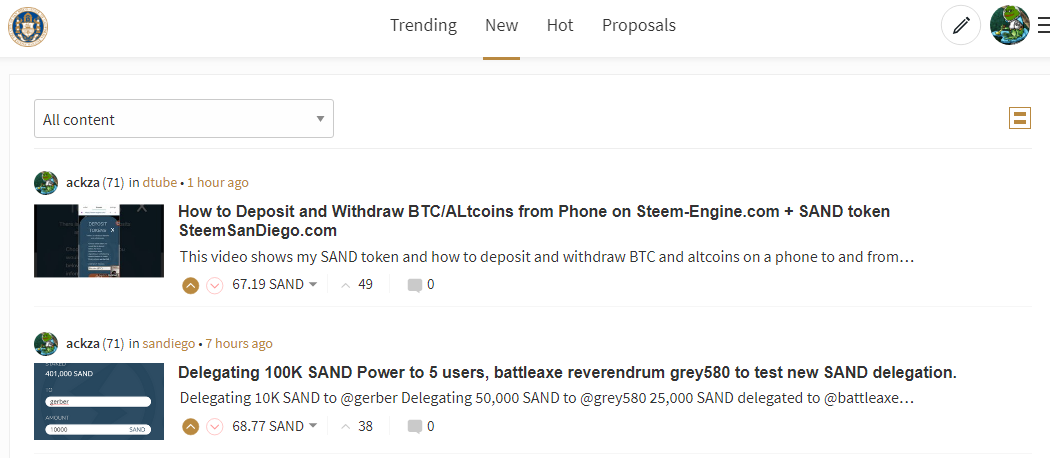Viewport: 1050px width, 458px height.
Task: Switch to the Hot tab
Action: pos(560,25)
